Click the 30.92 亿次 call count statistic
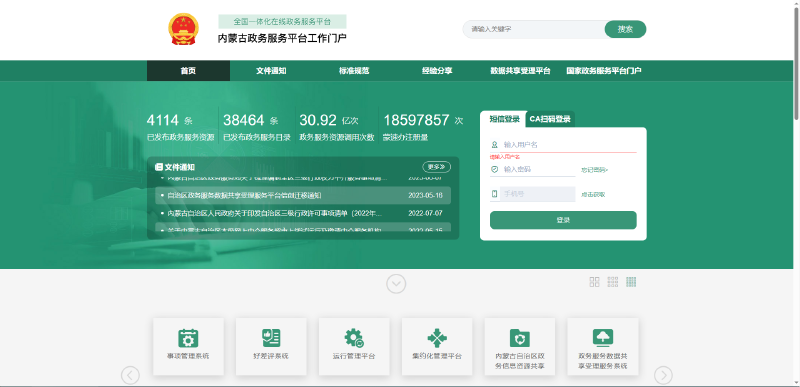Viewport: 800px width, 387px height. tap(337, 127)
